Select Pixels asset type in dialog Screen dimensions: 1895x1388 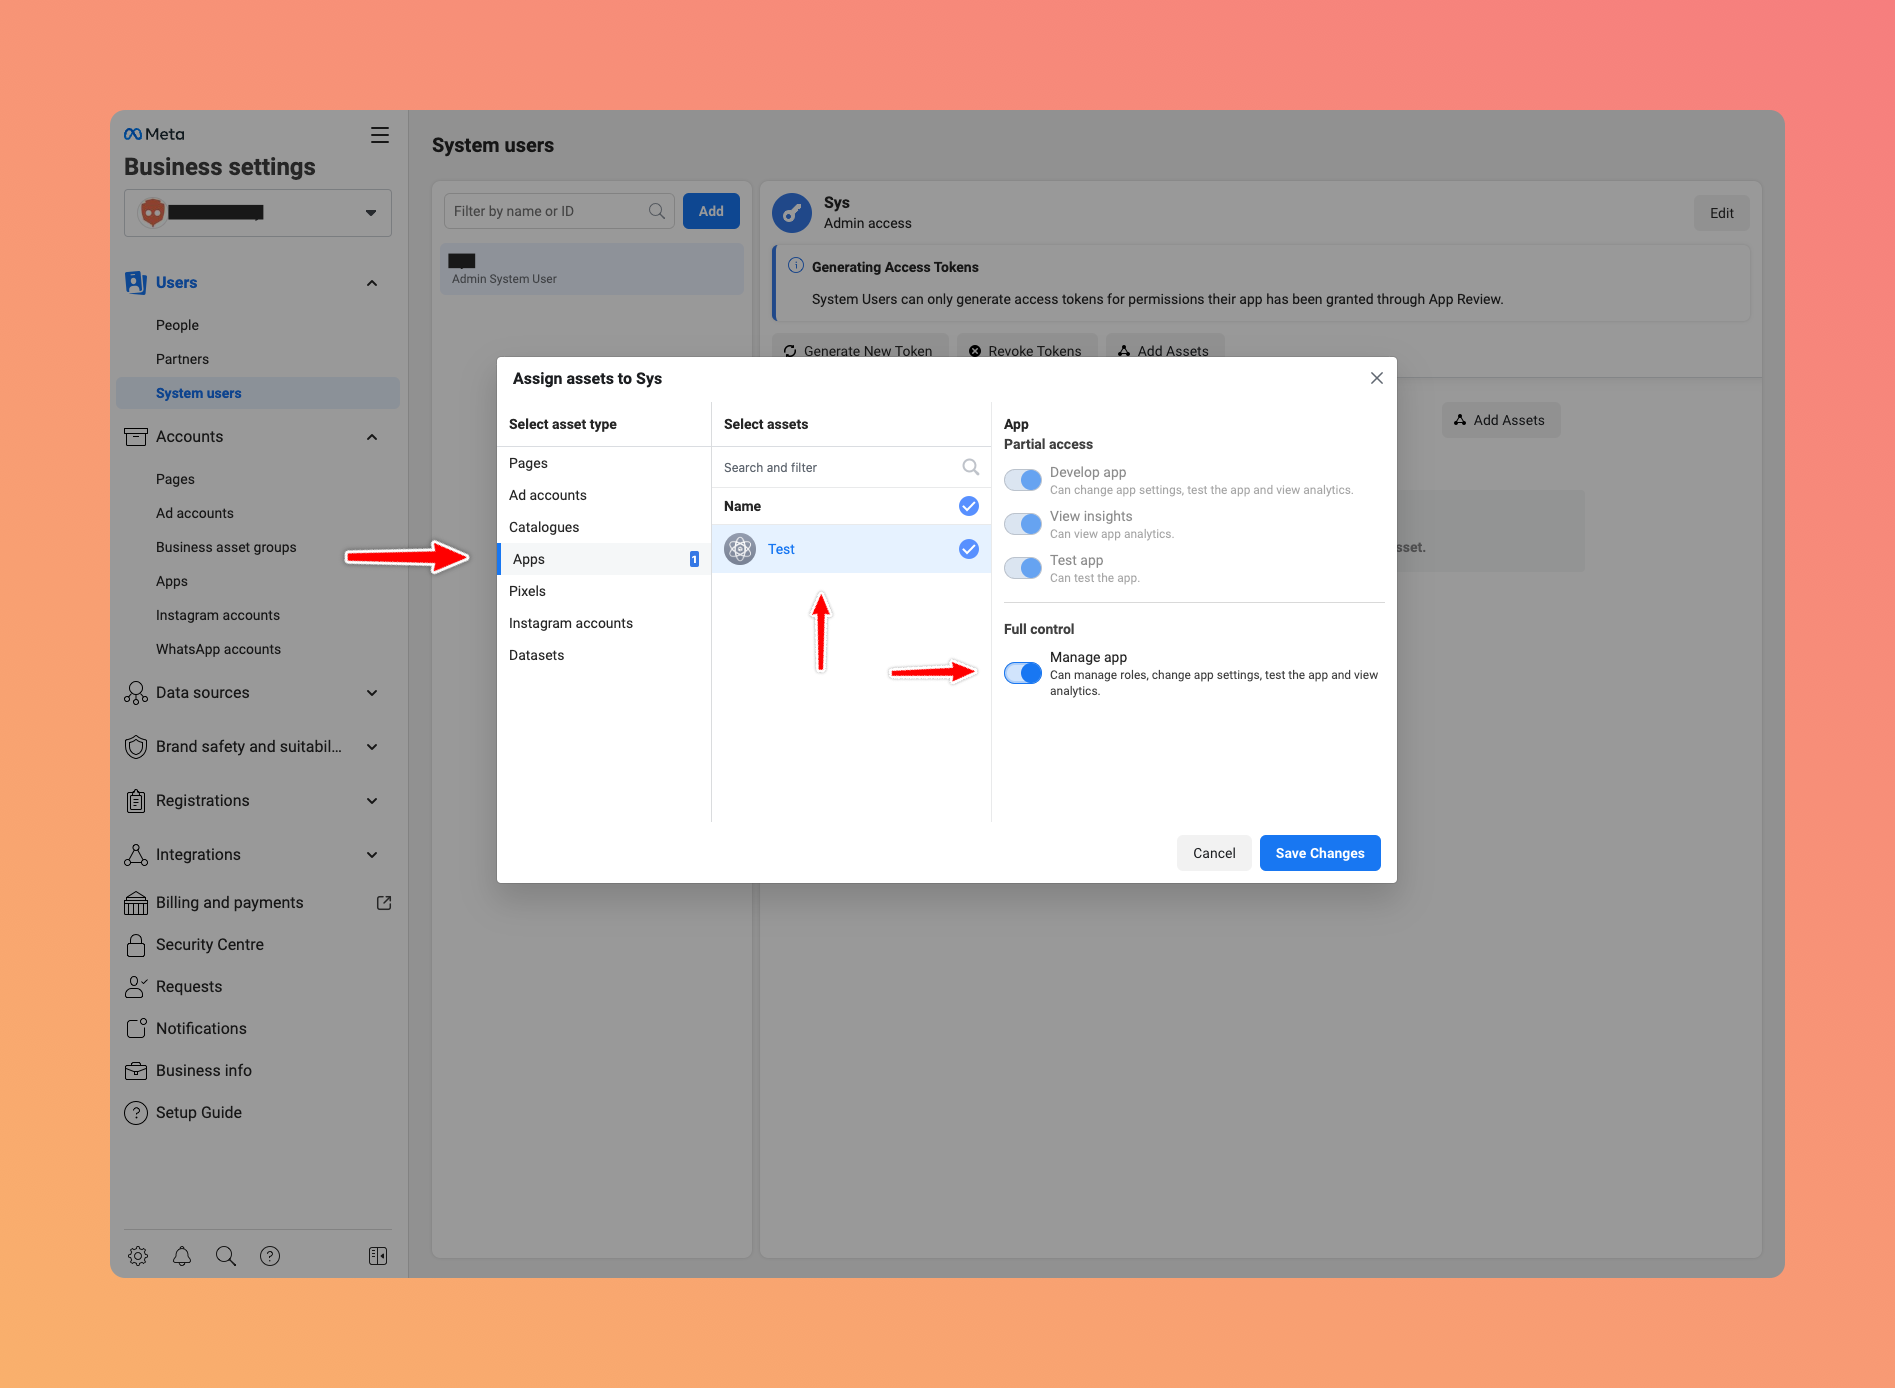[527, 591]
